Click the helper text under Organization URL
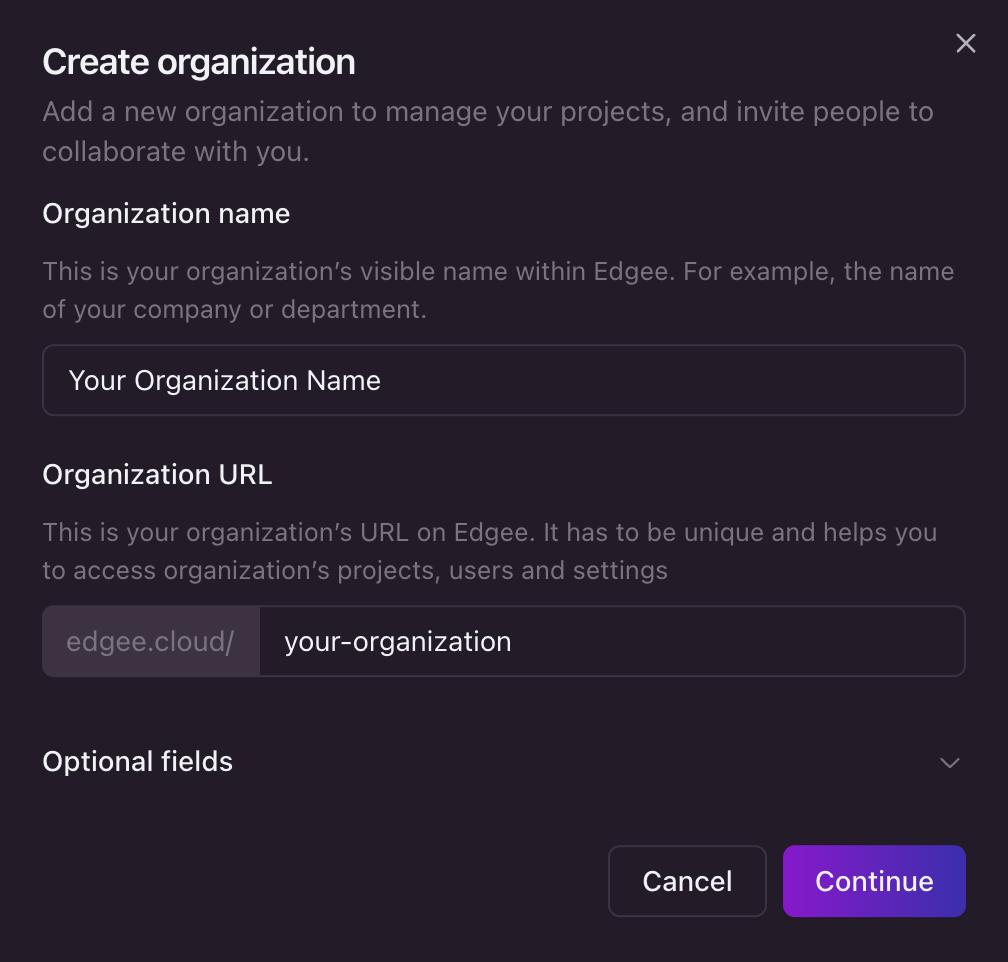This screenshot has height=962, width=1008. pyautogui.click(x=490, y=551)
